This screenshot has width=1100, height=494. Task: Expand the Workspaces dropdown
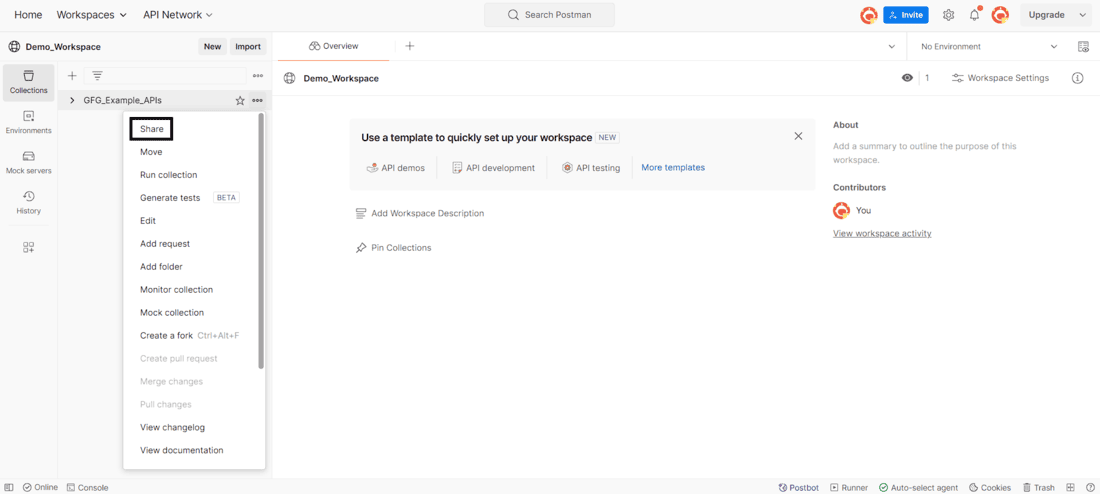(x=92, y=15)
